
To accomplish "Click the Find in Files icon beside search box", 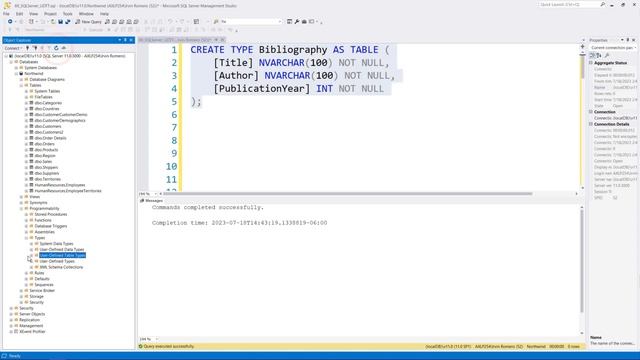I will pyautogui.click(x=216, y=22).
